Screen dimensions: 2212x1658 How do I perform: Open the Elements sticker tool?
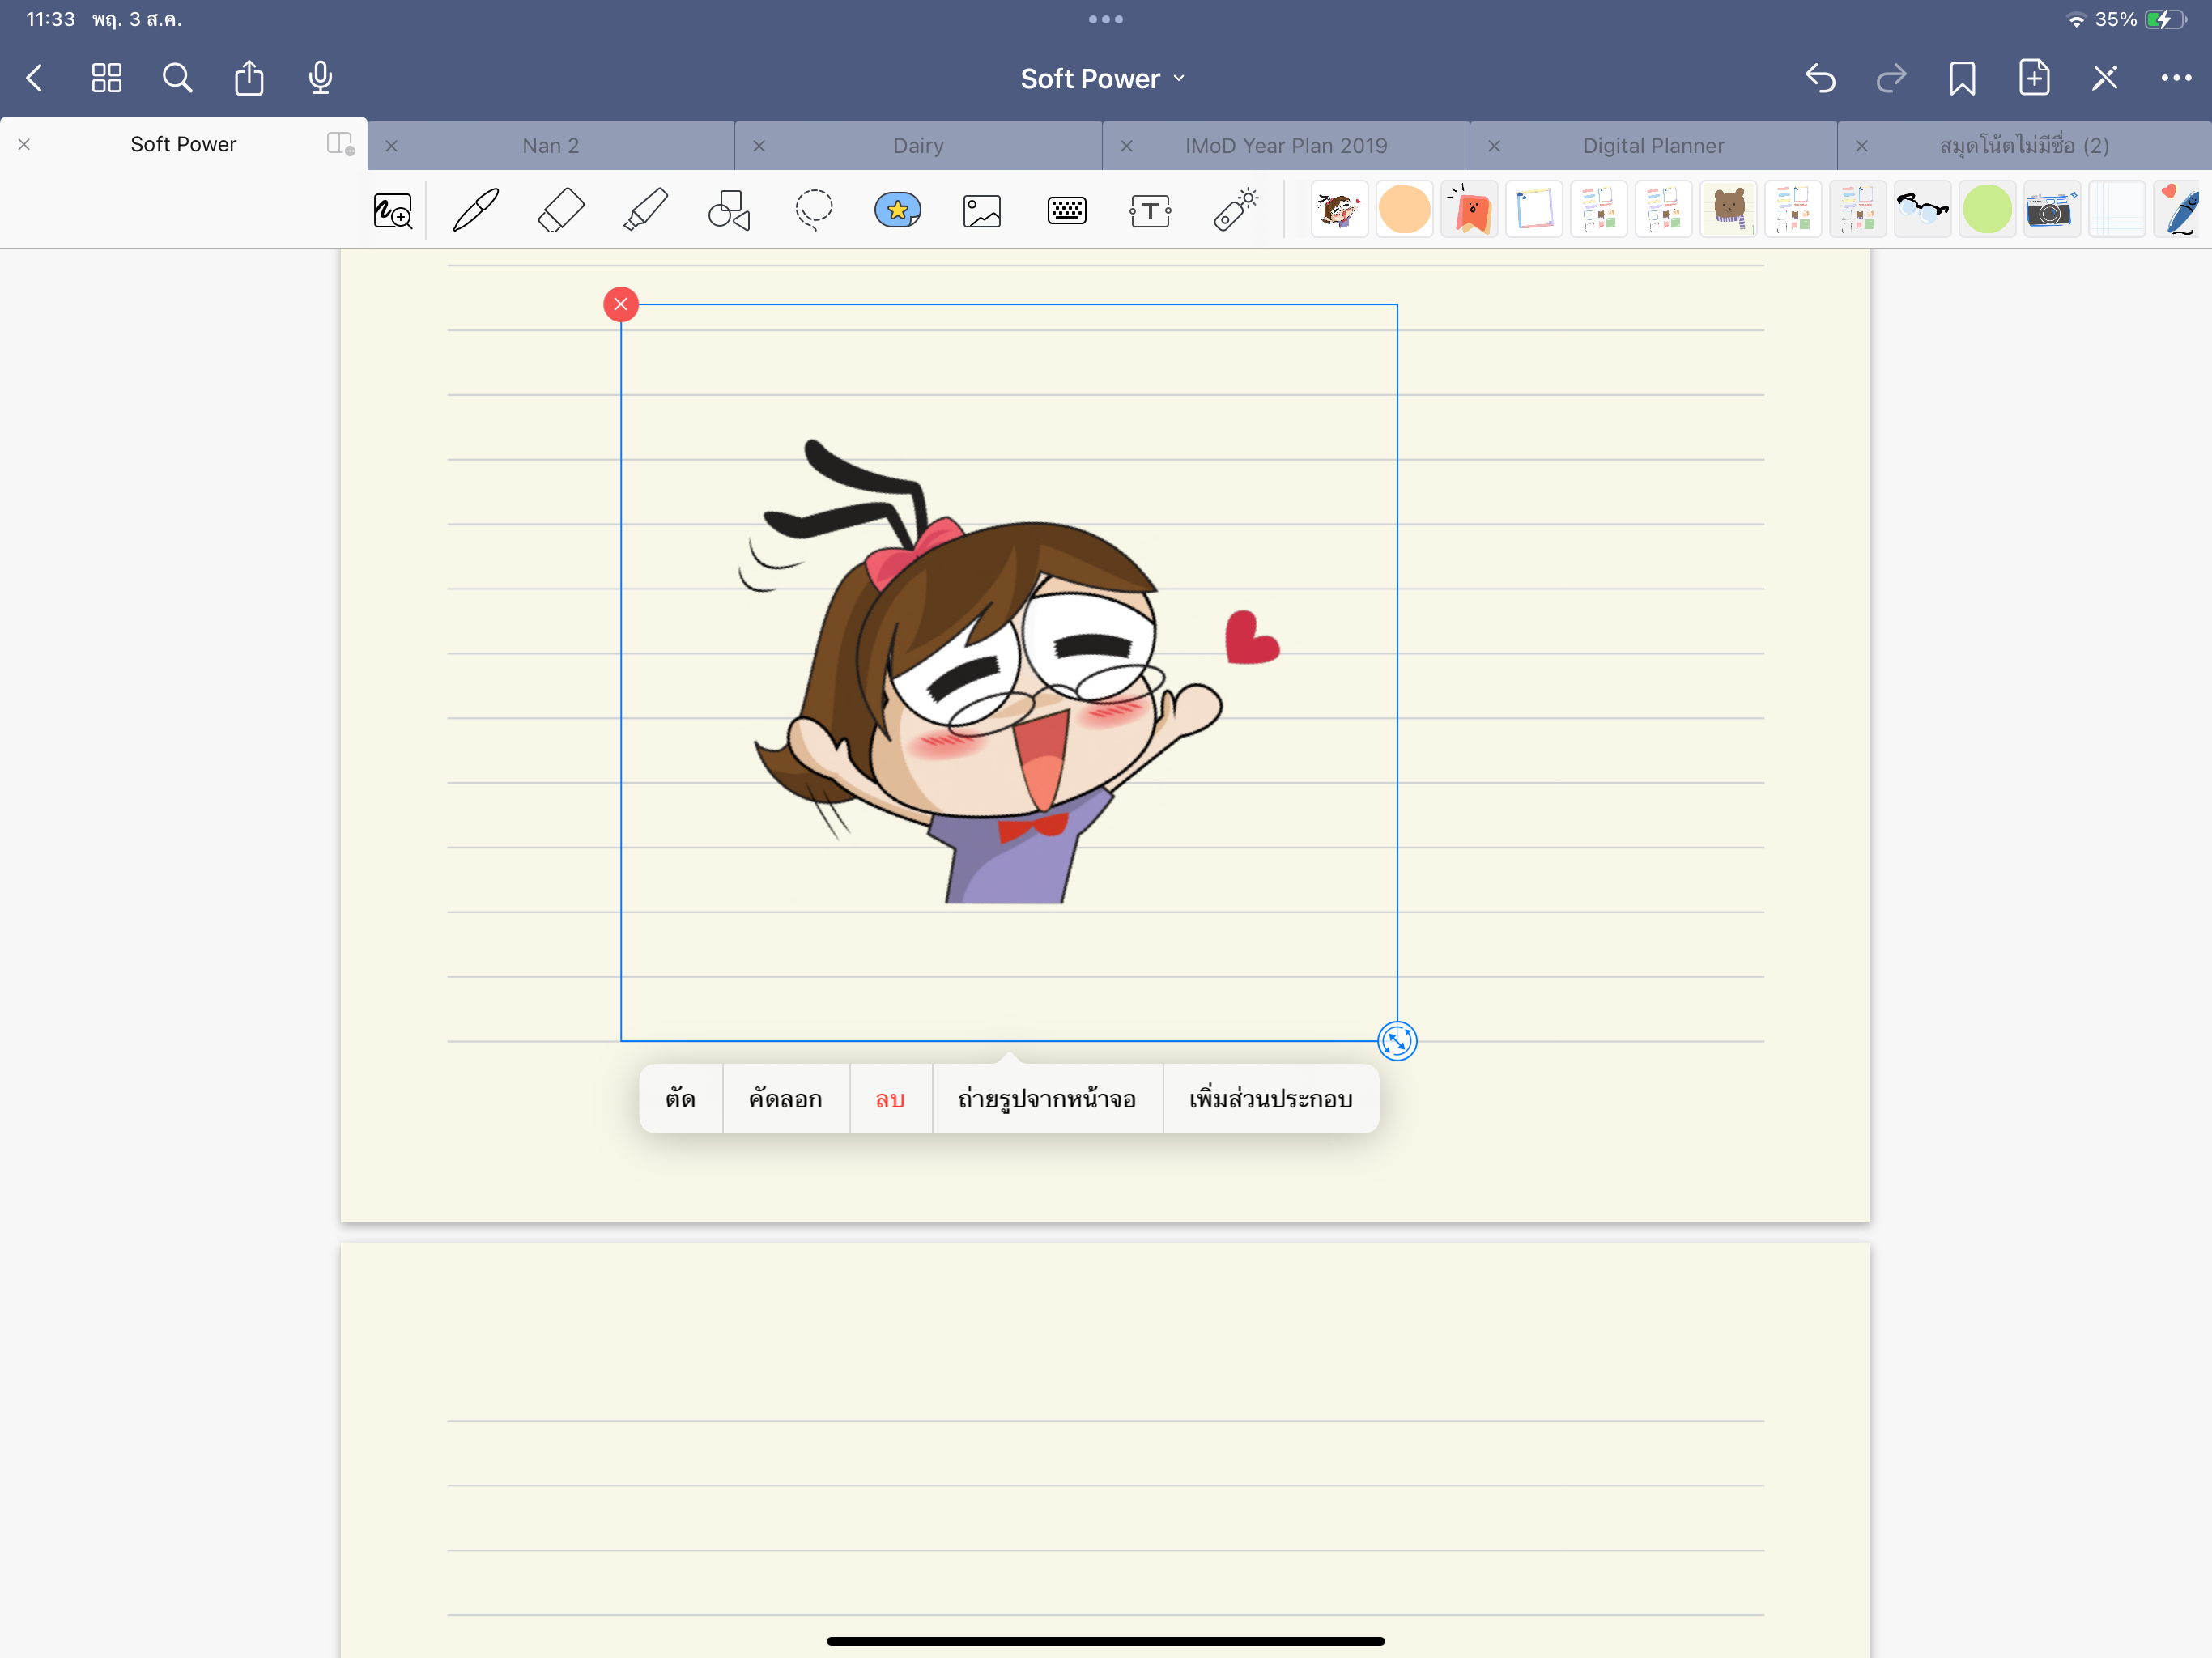pyautogui.click(x=897, y=210)
